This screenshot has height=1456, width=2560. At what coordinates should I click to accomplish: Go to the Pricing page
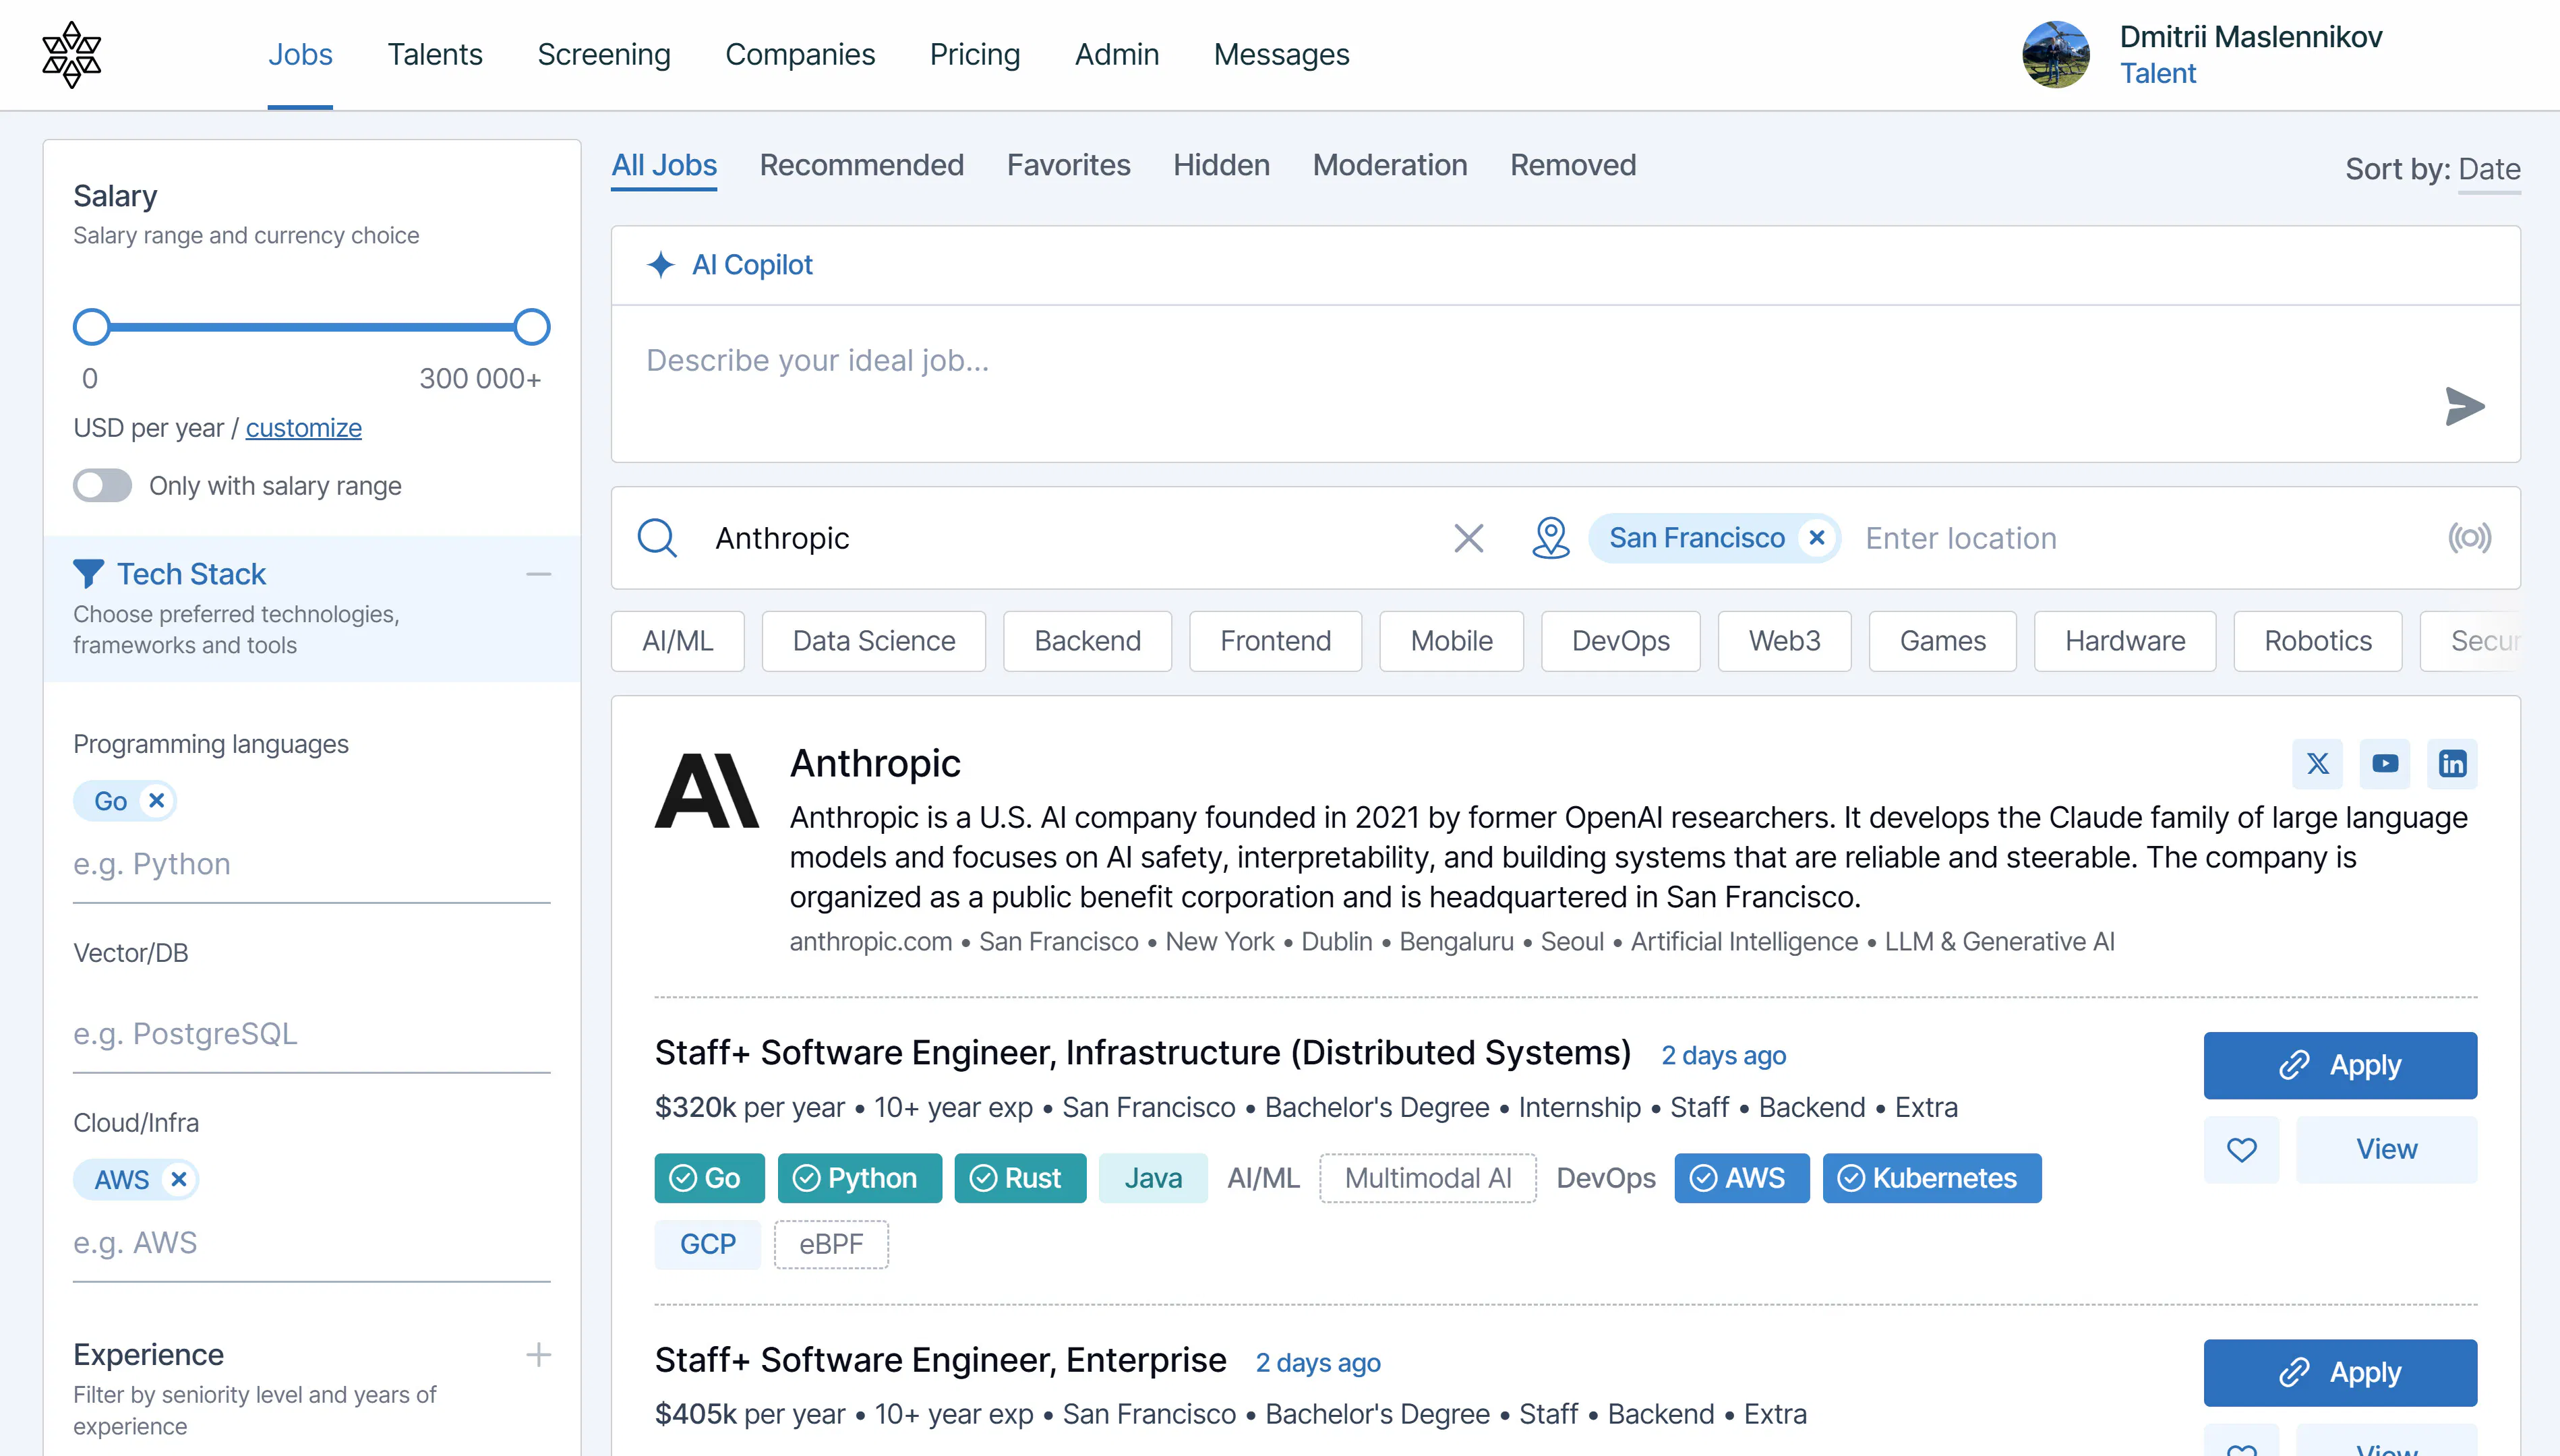coord(974,54)
